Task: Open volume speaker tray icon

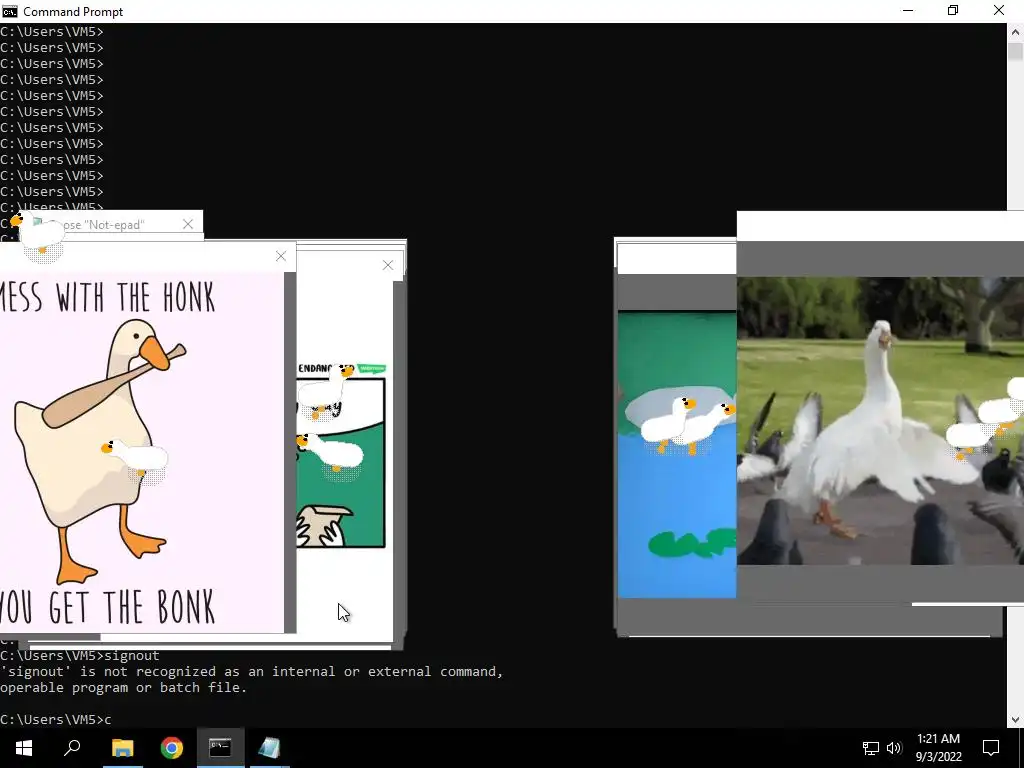Action: pos(894,748)
